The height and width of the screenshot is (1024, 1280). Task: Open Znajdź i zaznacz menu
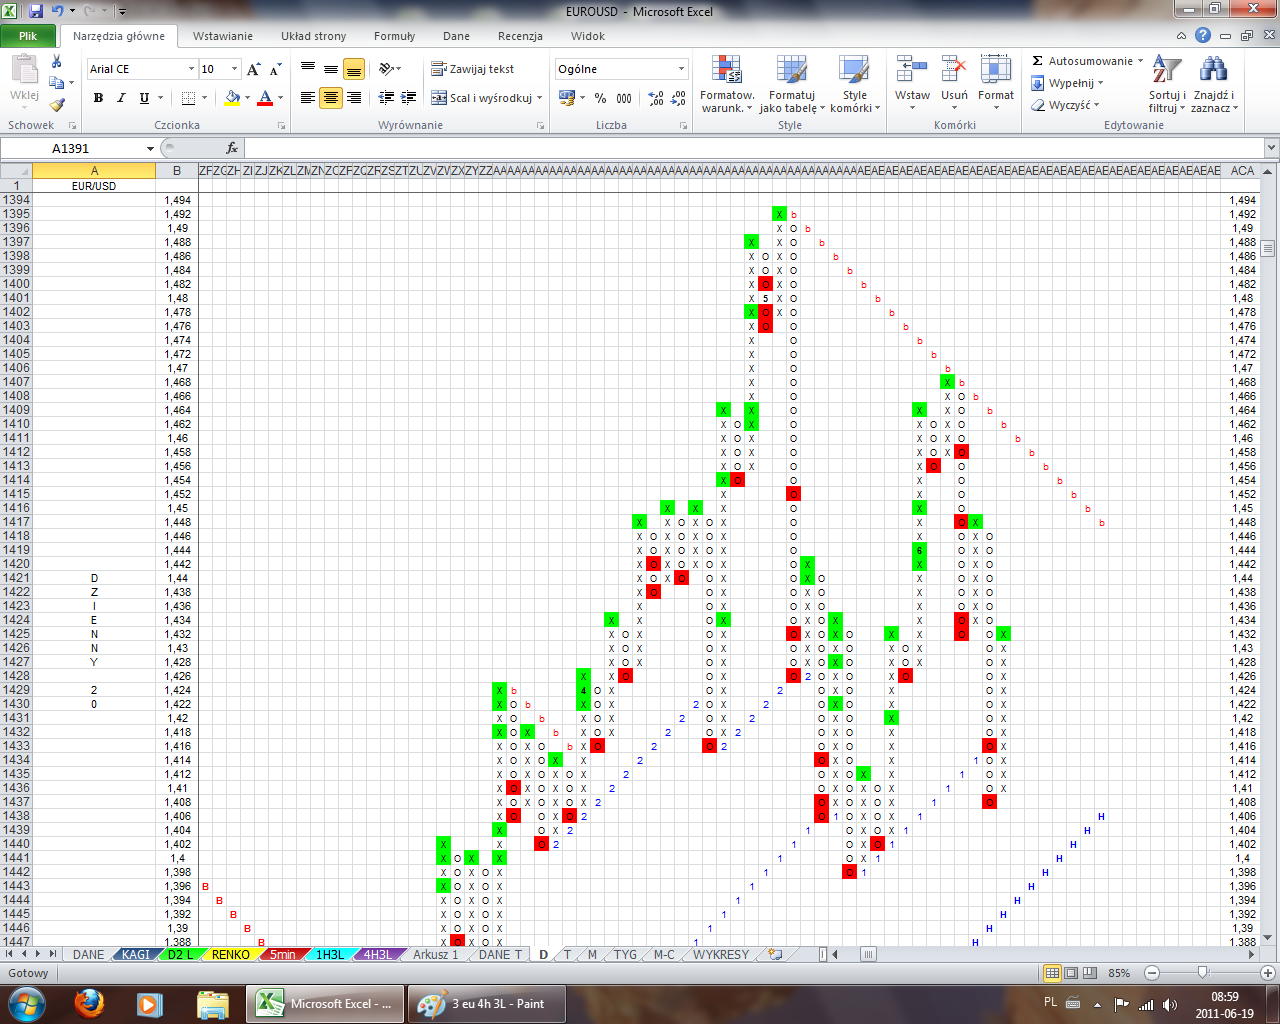tap(1214, 84)
